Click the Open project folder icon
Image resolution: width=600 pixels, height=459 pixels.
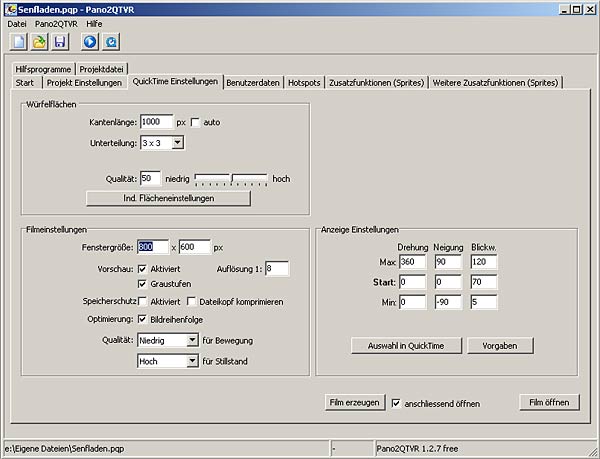point(39,42)
